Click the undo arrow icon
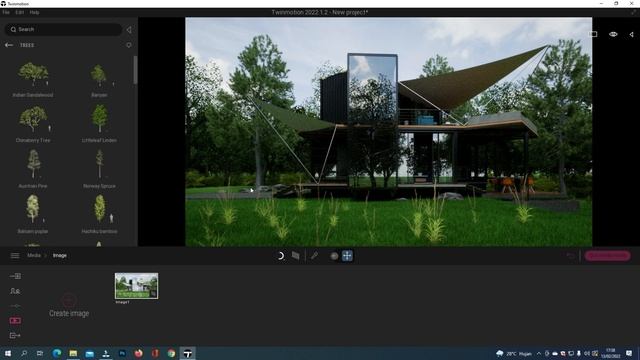Viewport: 640px width, 360px height. point(570,256)
